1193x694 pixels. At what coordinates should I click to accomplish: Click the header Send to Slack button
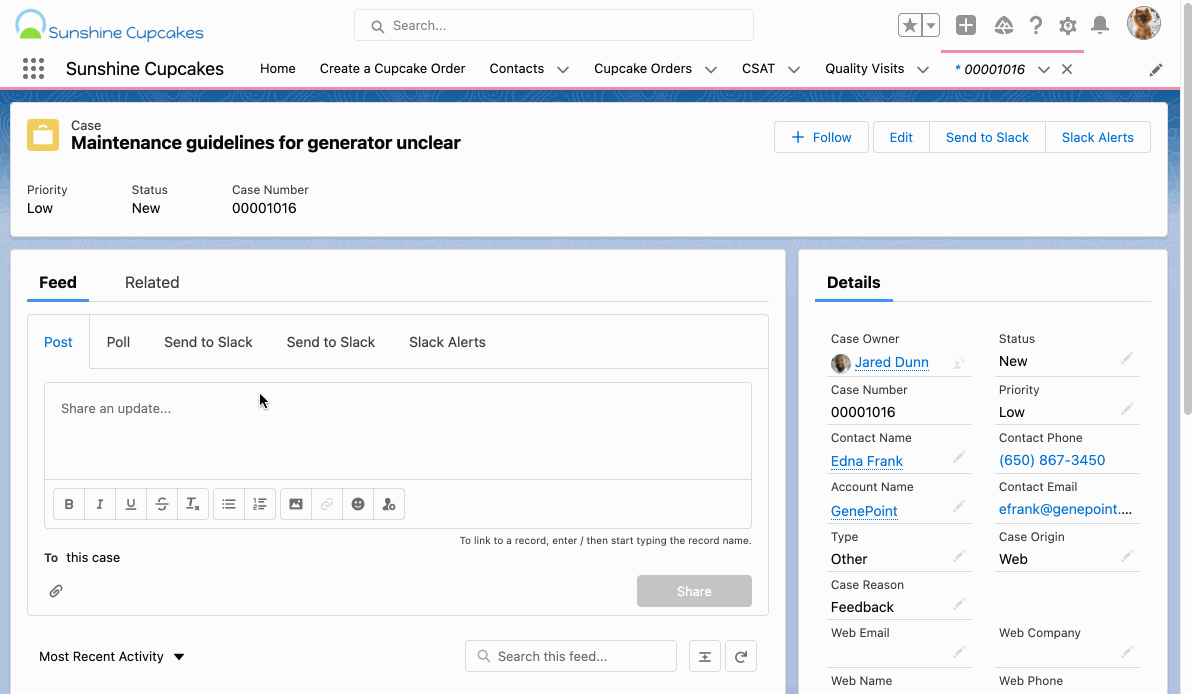tap(987, 137)
